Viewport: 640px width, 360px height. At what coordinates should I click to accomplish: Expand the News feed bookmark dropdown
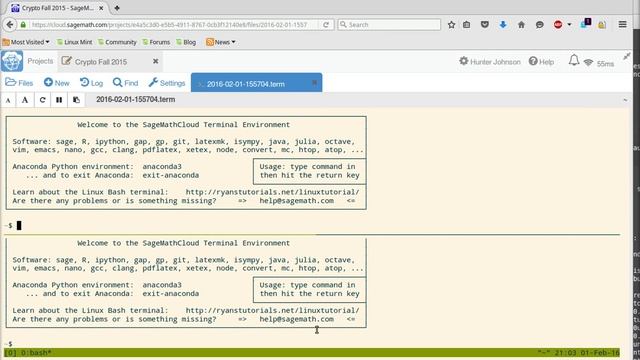click(x=221, y=42)
